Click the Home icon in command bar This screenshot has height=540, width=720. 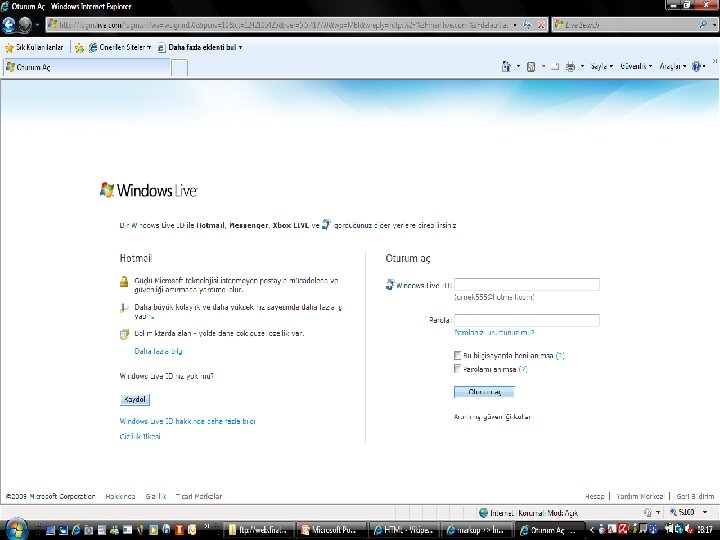click(x=506, y=67)
